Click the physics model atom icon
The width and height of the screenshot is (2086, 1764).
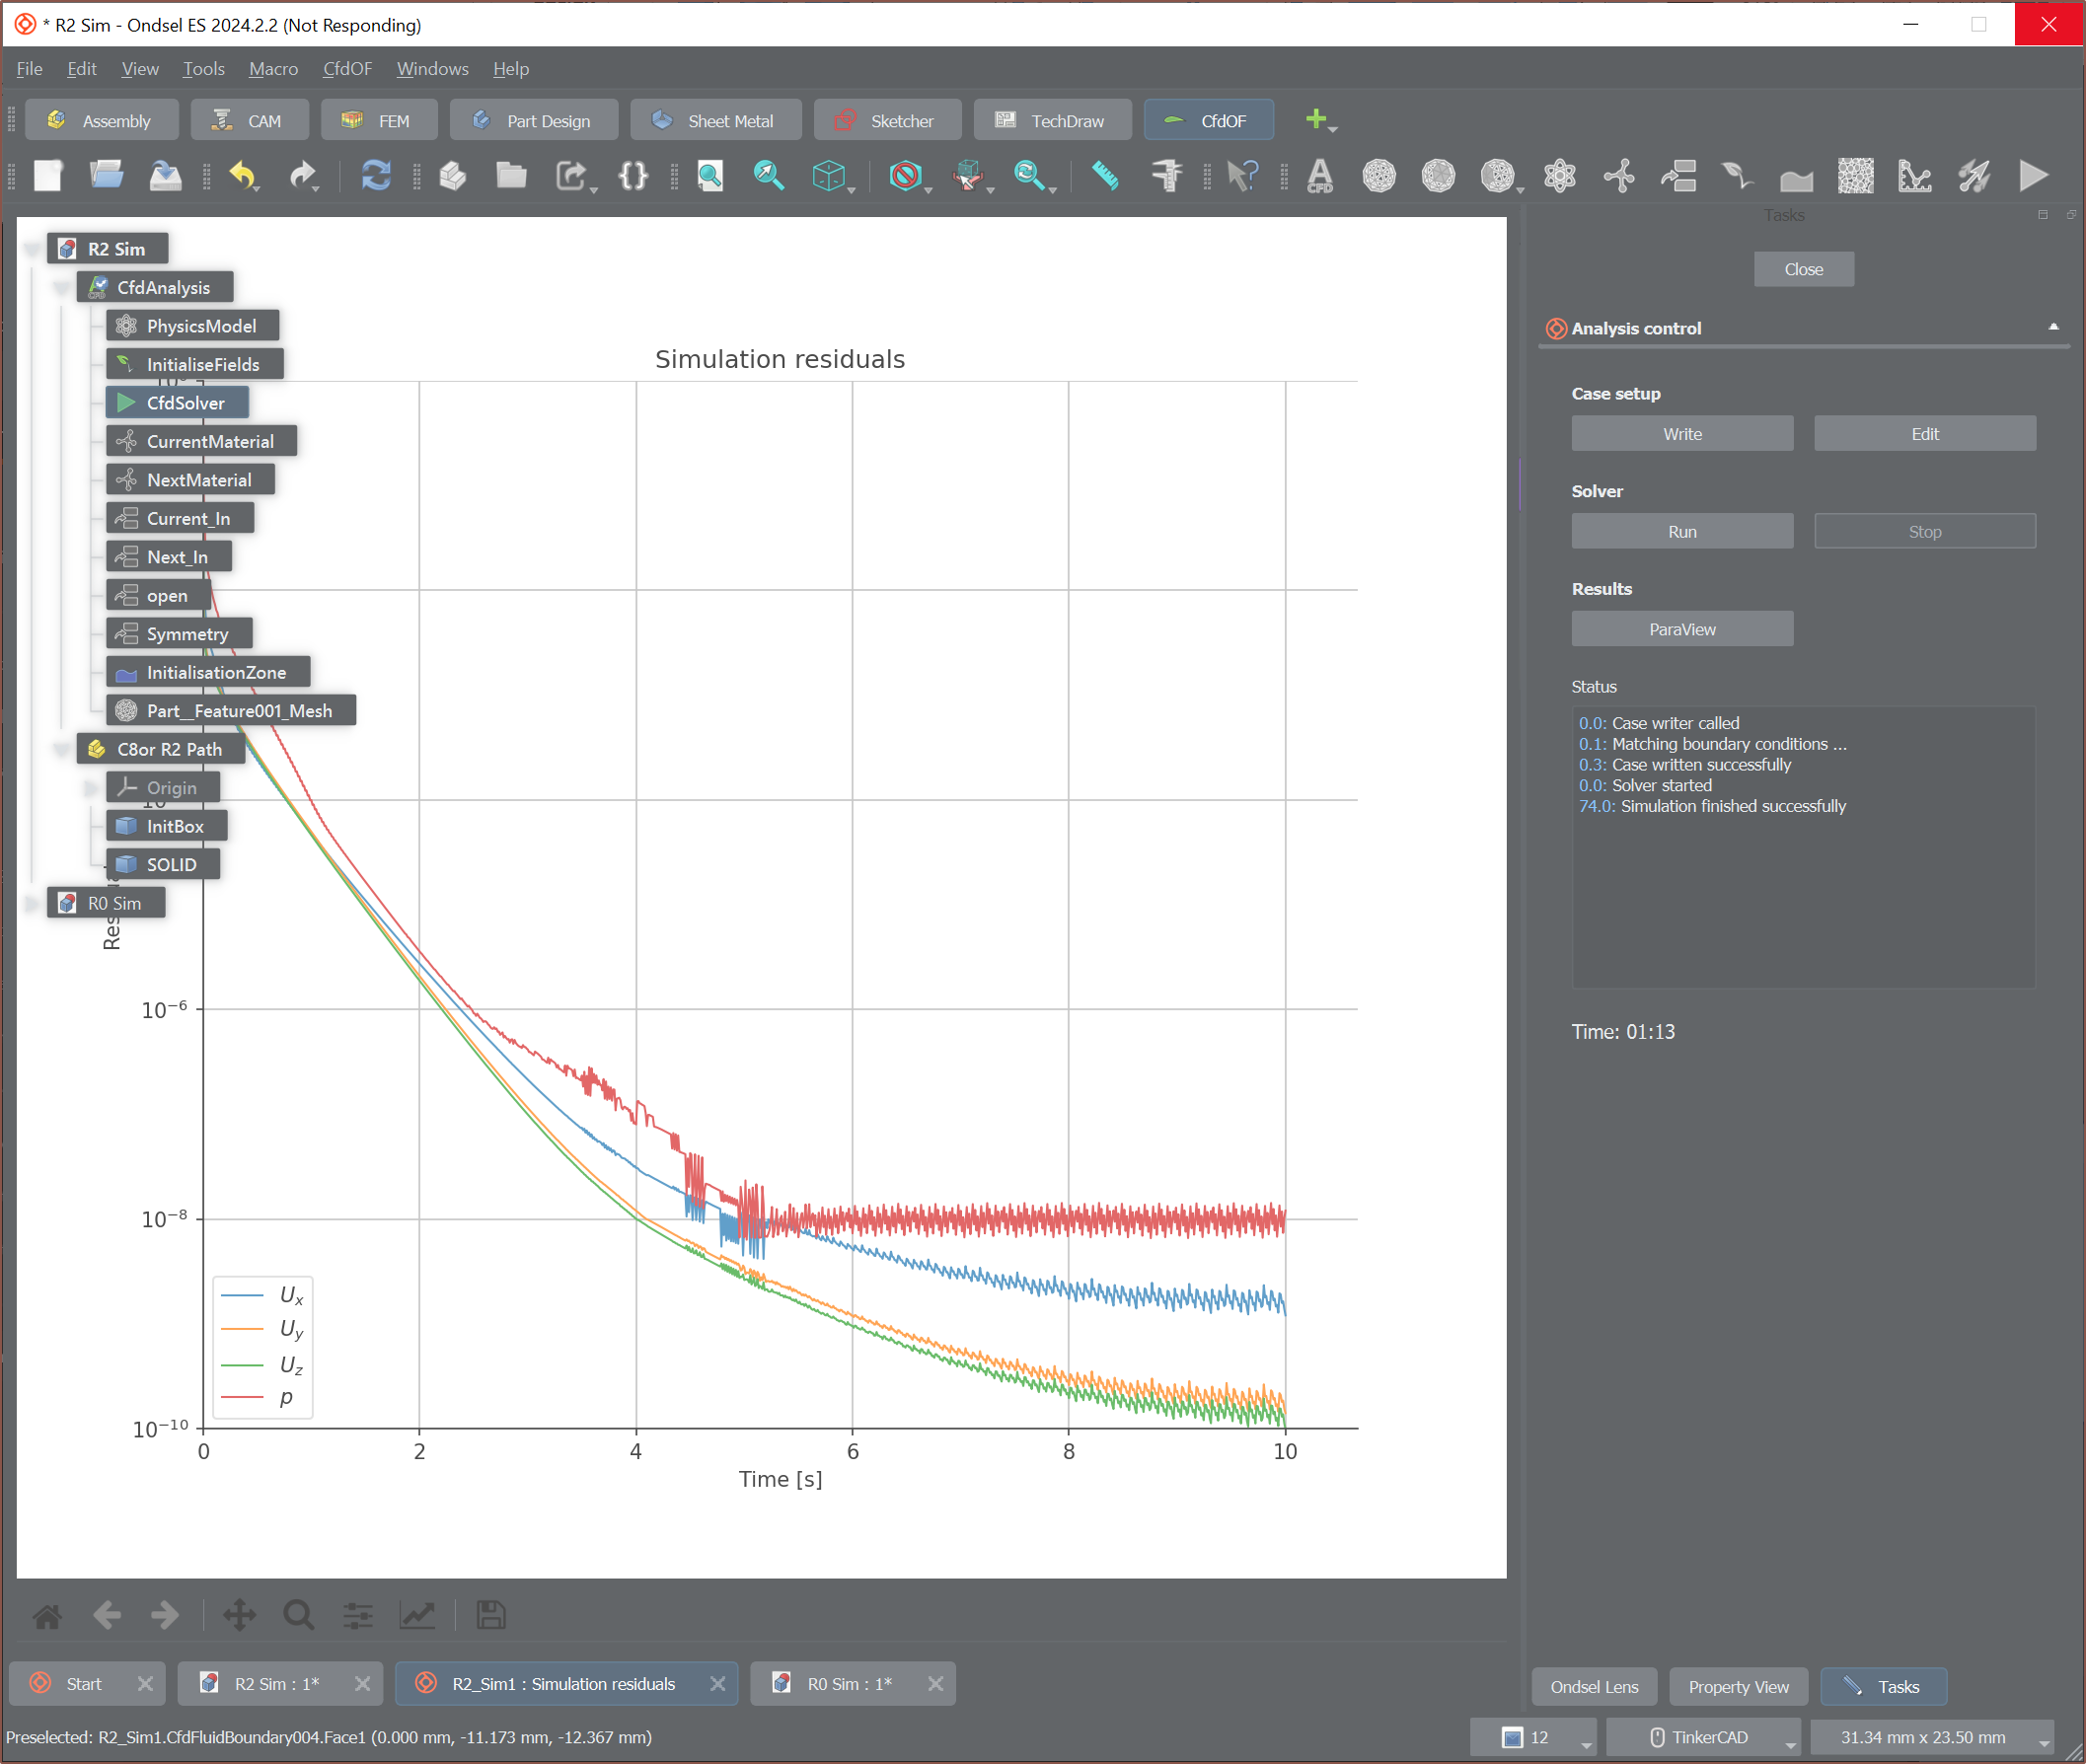1559,176
